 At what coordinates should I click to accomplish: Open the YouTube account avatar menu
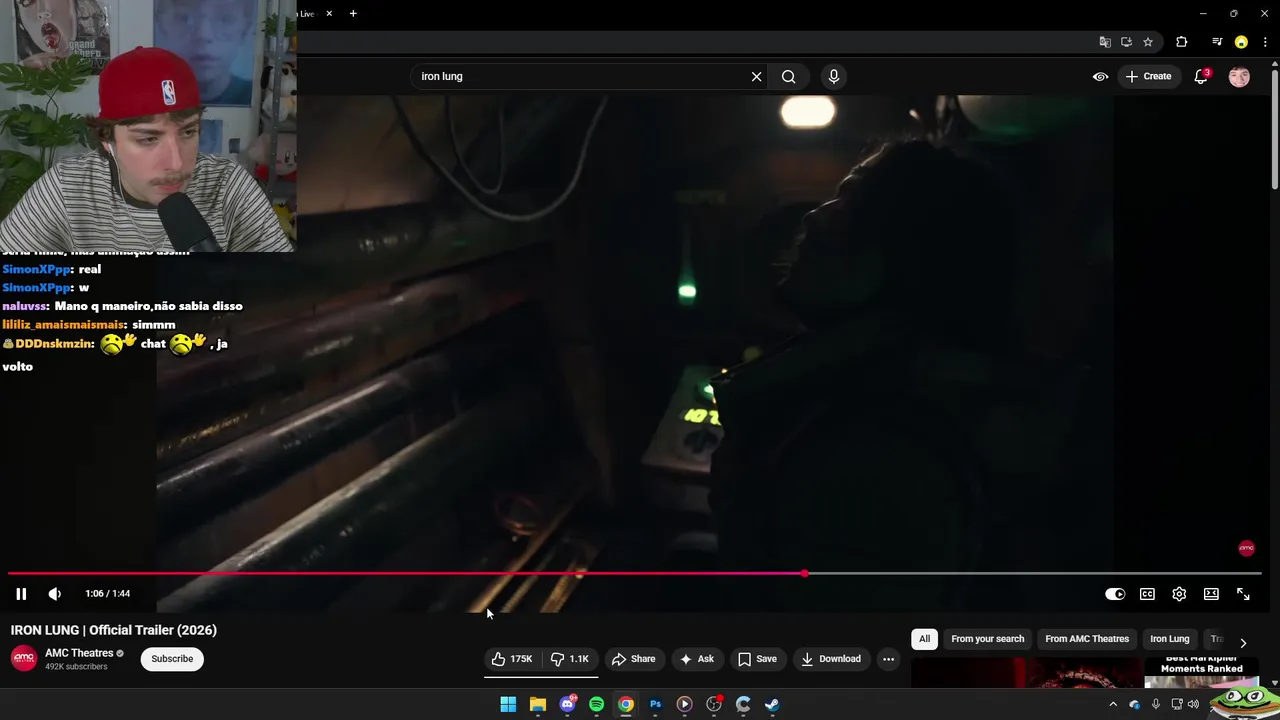pos(1239,76)
